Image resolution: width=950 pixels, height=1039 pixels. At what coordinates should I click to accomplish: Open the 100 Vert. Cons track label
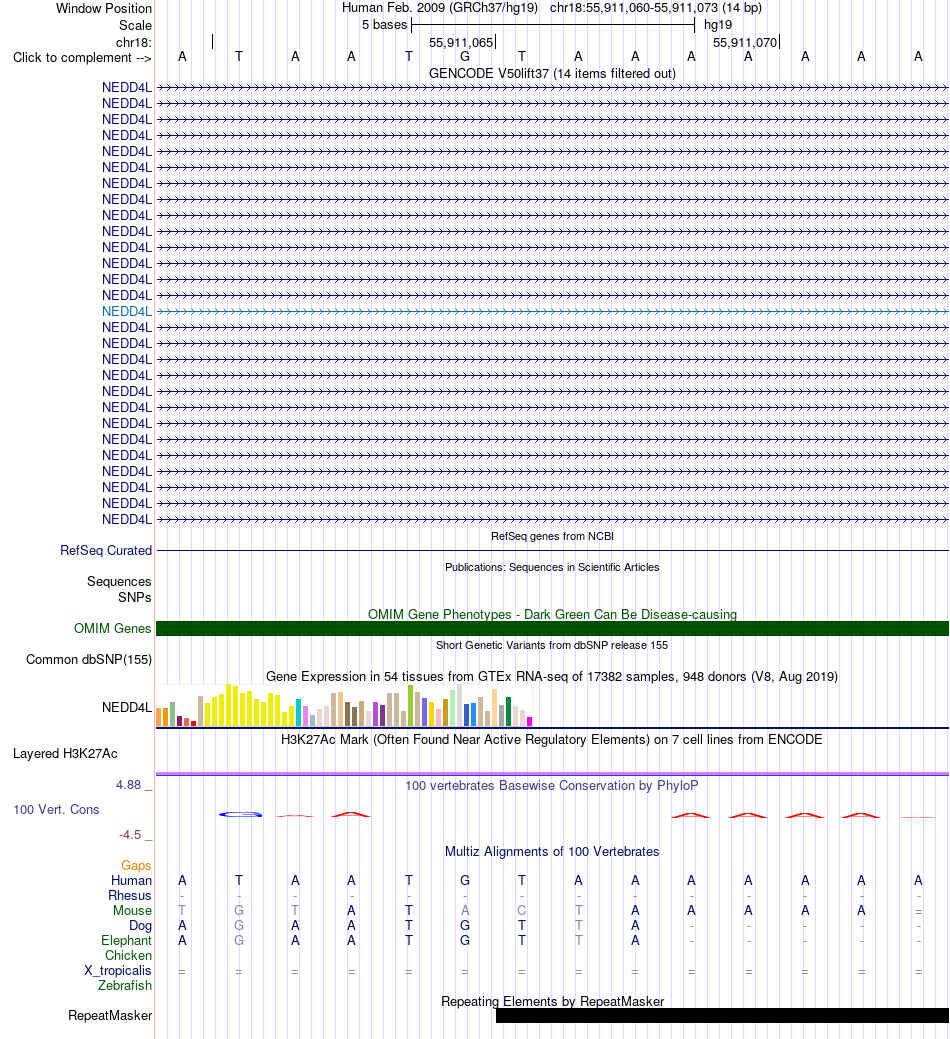coord(56,810)
